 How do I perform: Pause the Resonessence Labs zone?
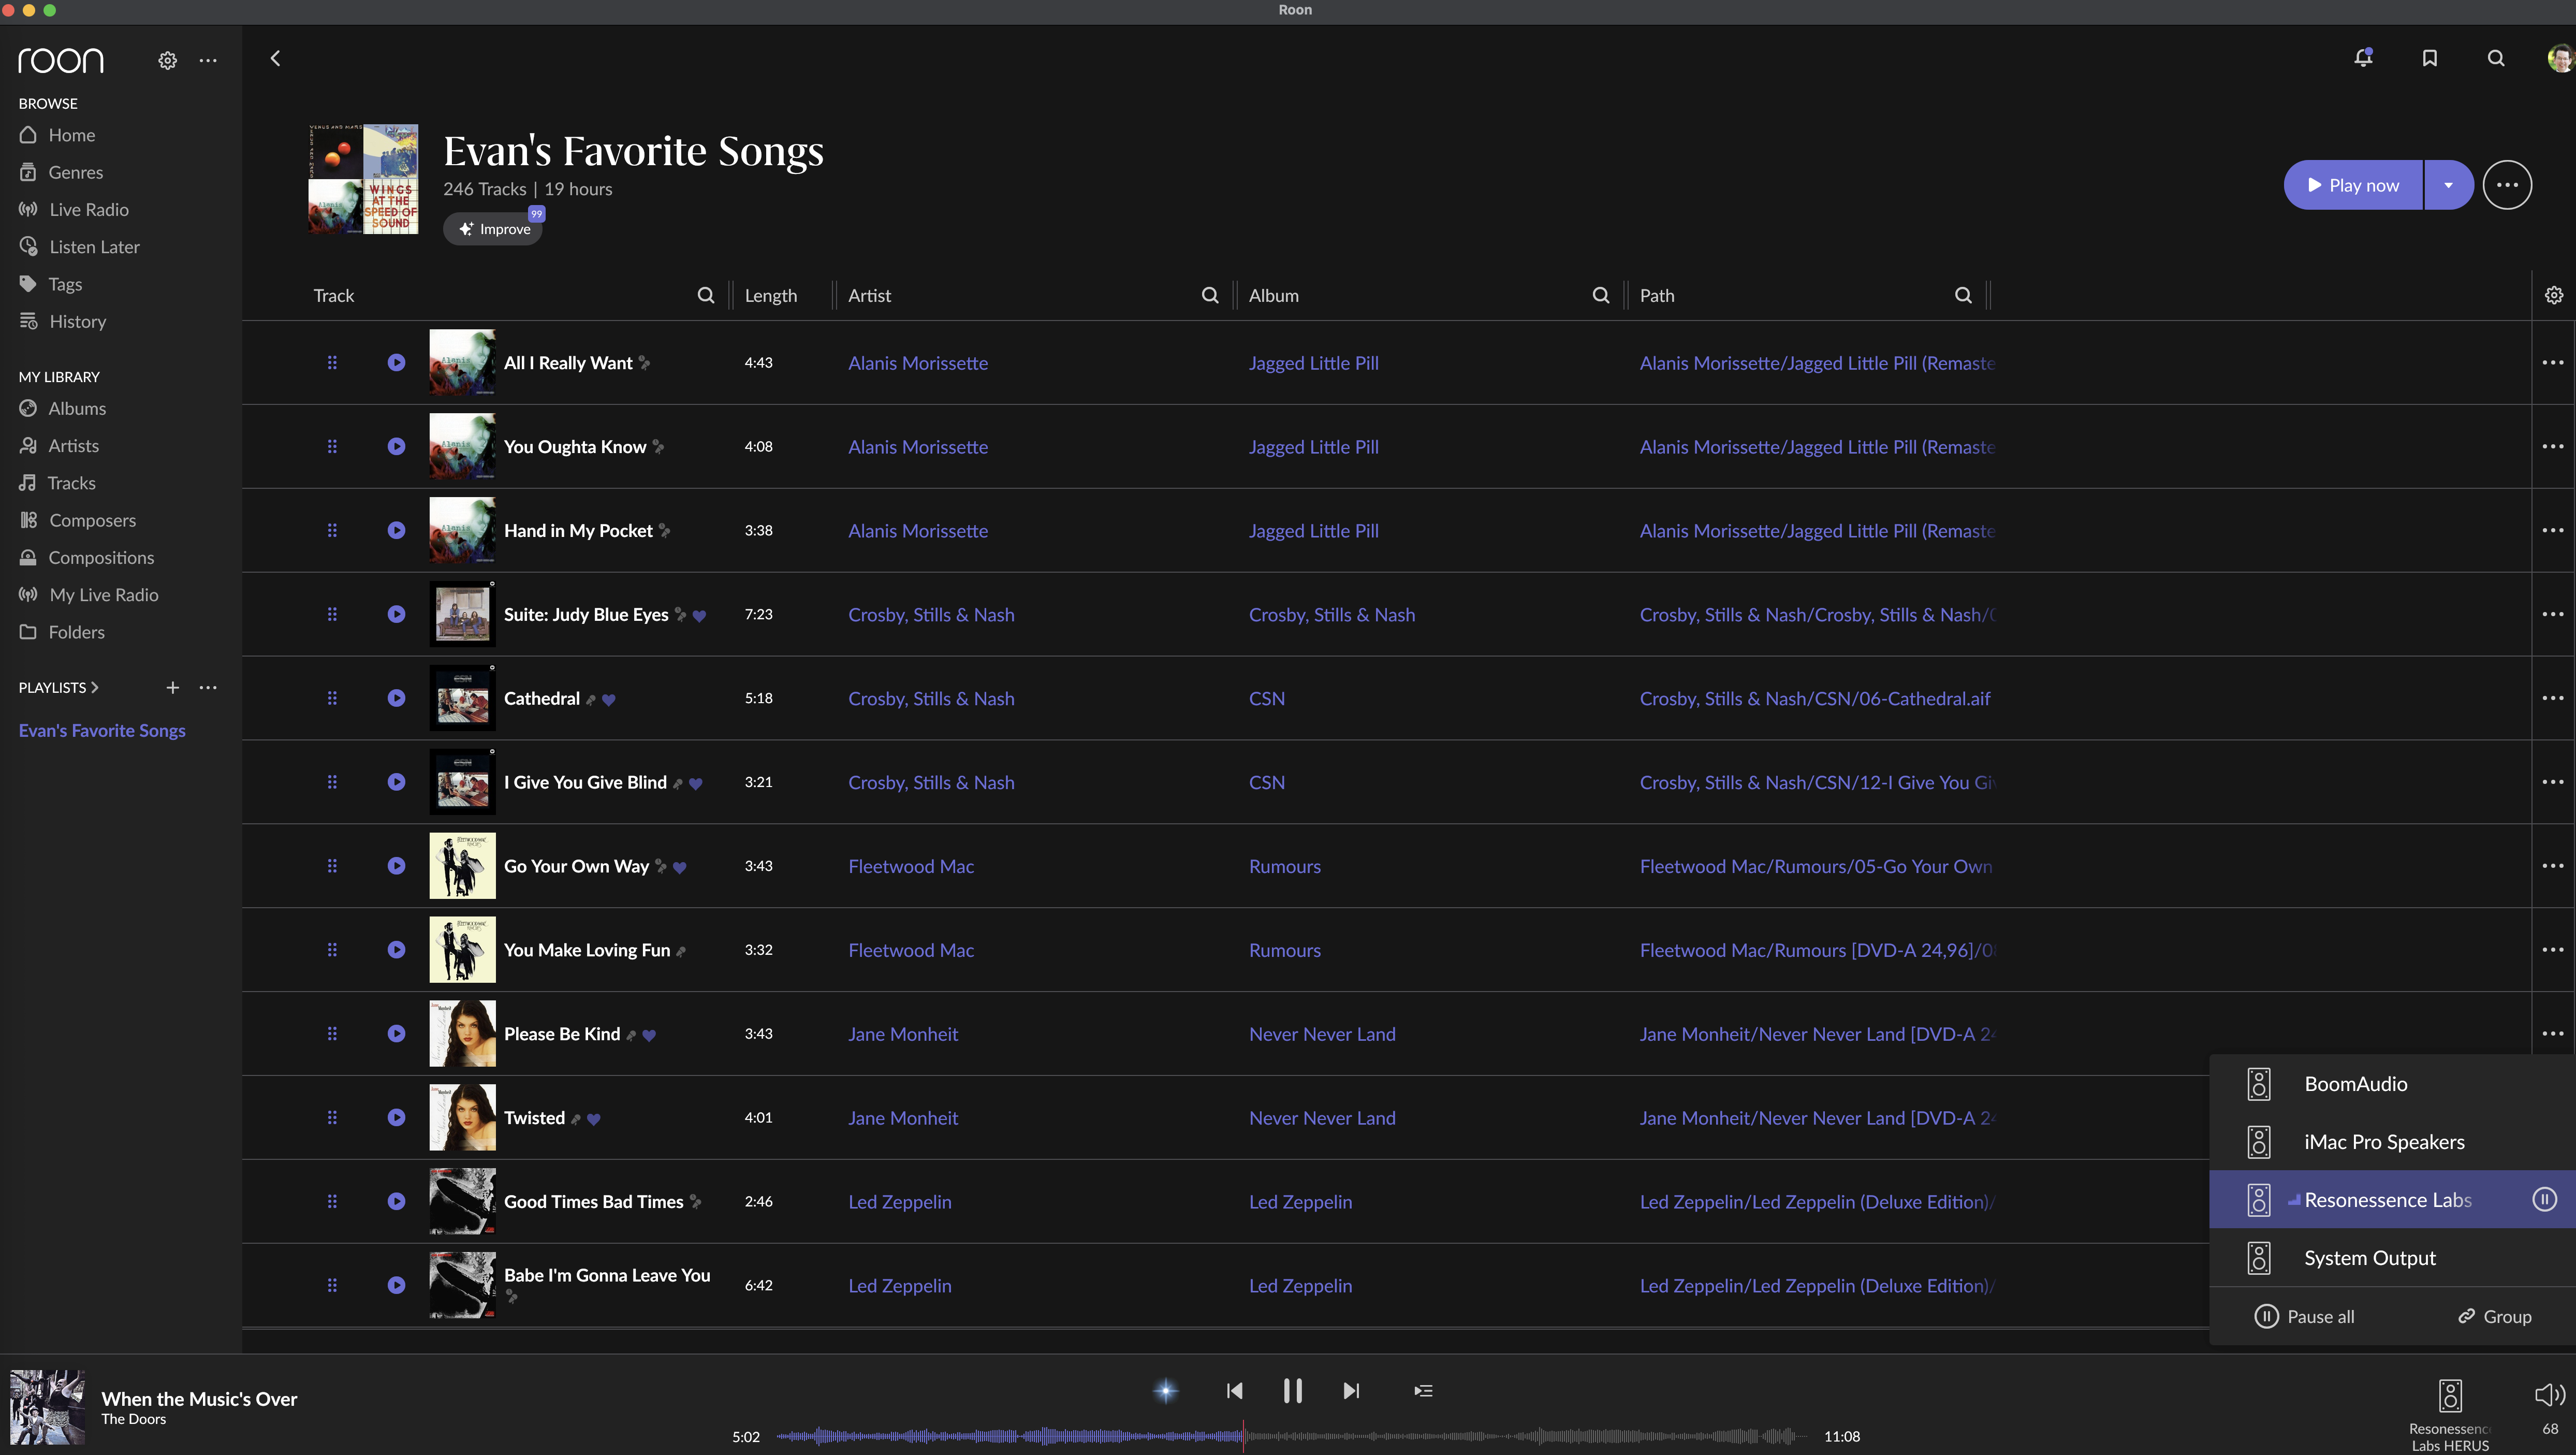pos(2545,1199)
